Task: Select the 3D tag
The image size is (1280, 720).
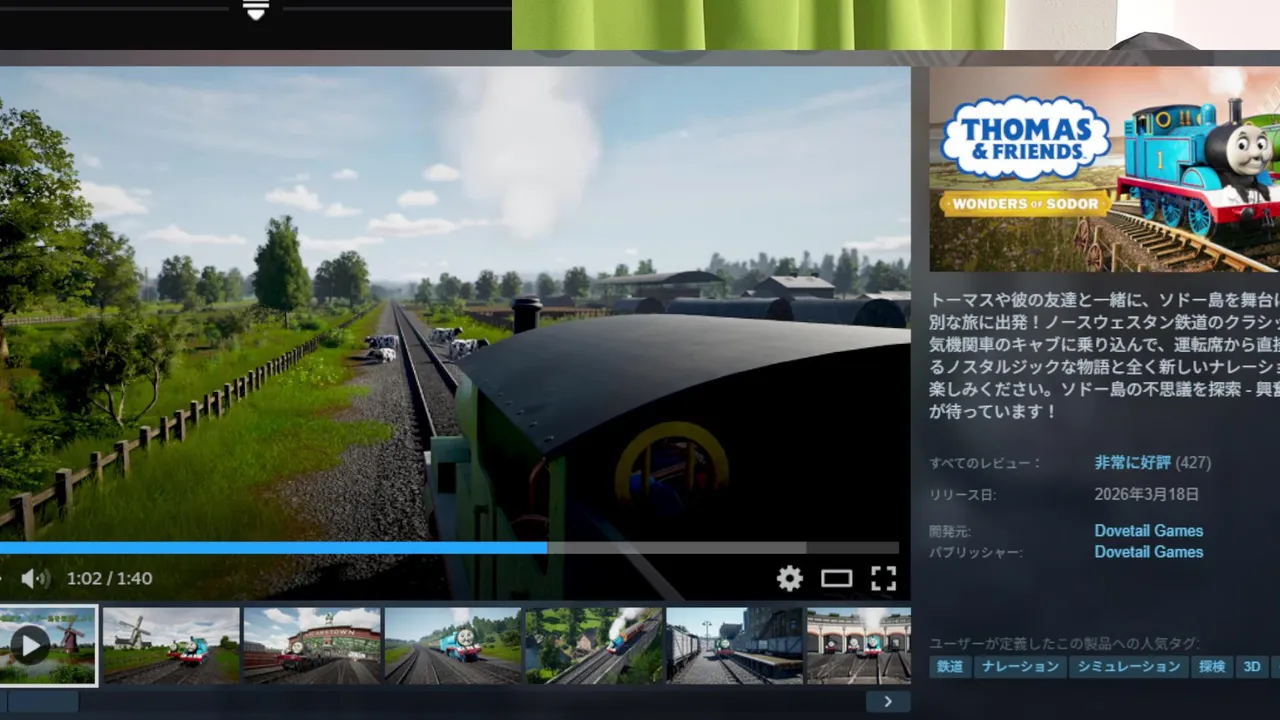Action: coord(1251,666)
